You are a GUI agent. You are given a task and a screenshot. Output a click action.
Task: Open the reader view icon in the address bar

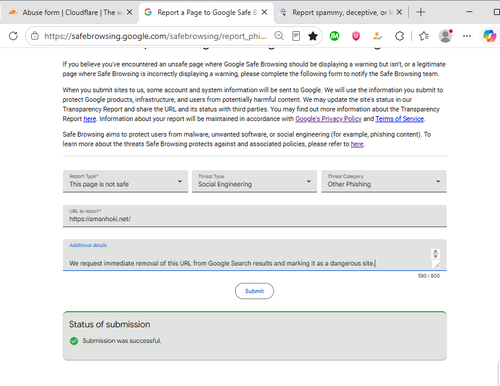click(296, 36)
